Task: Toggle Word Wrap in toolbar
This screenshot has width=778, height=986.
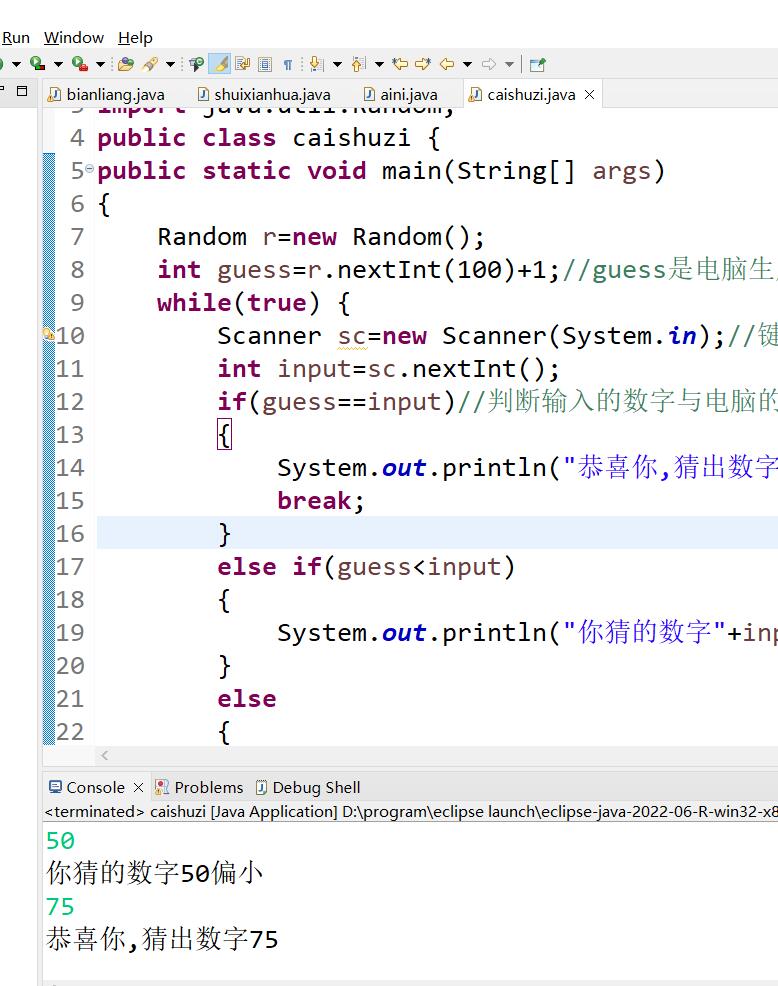Action: tap(242, 64)
